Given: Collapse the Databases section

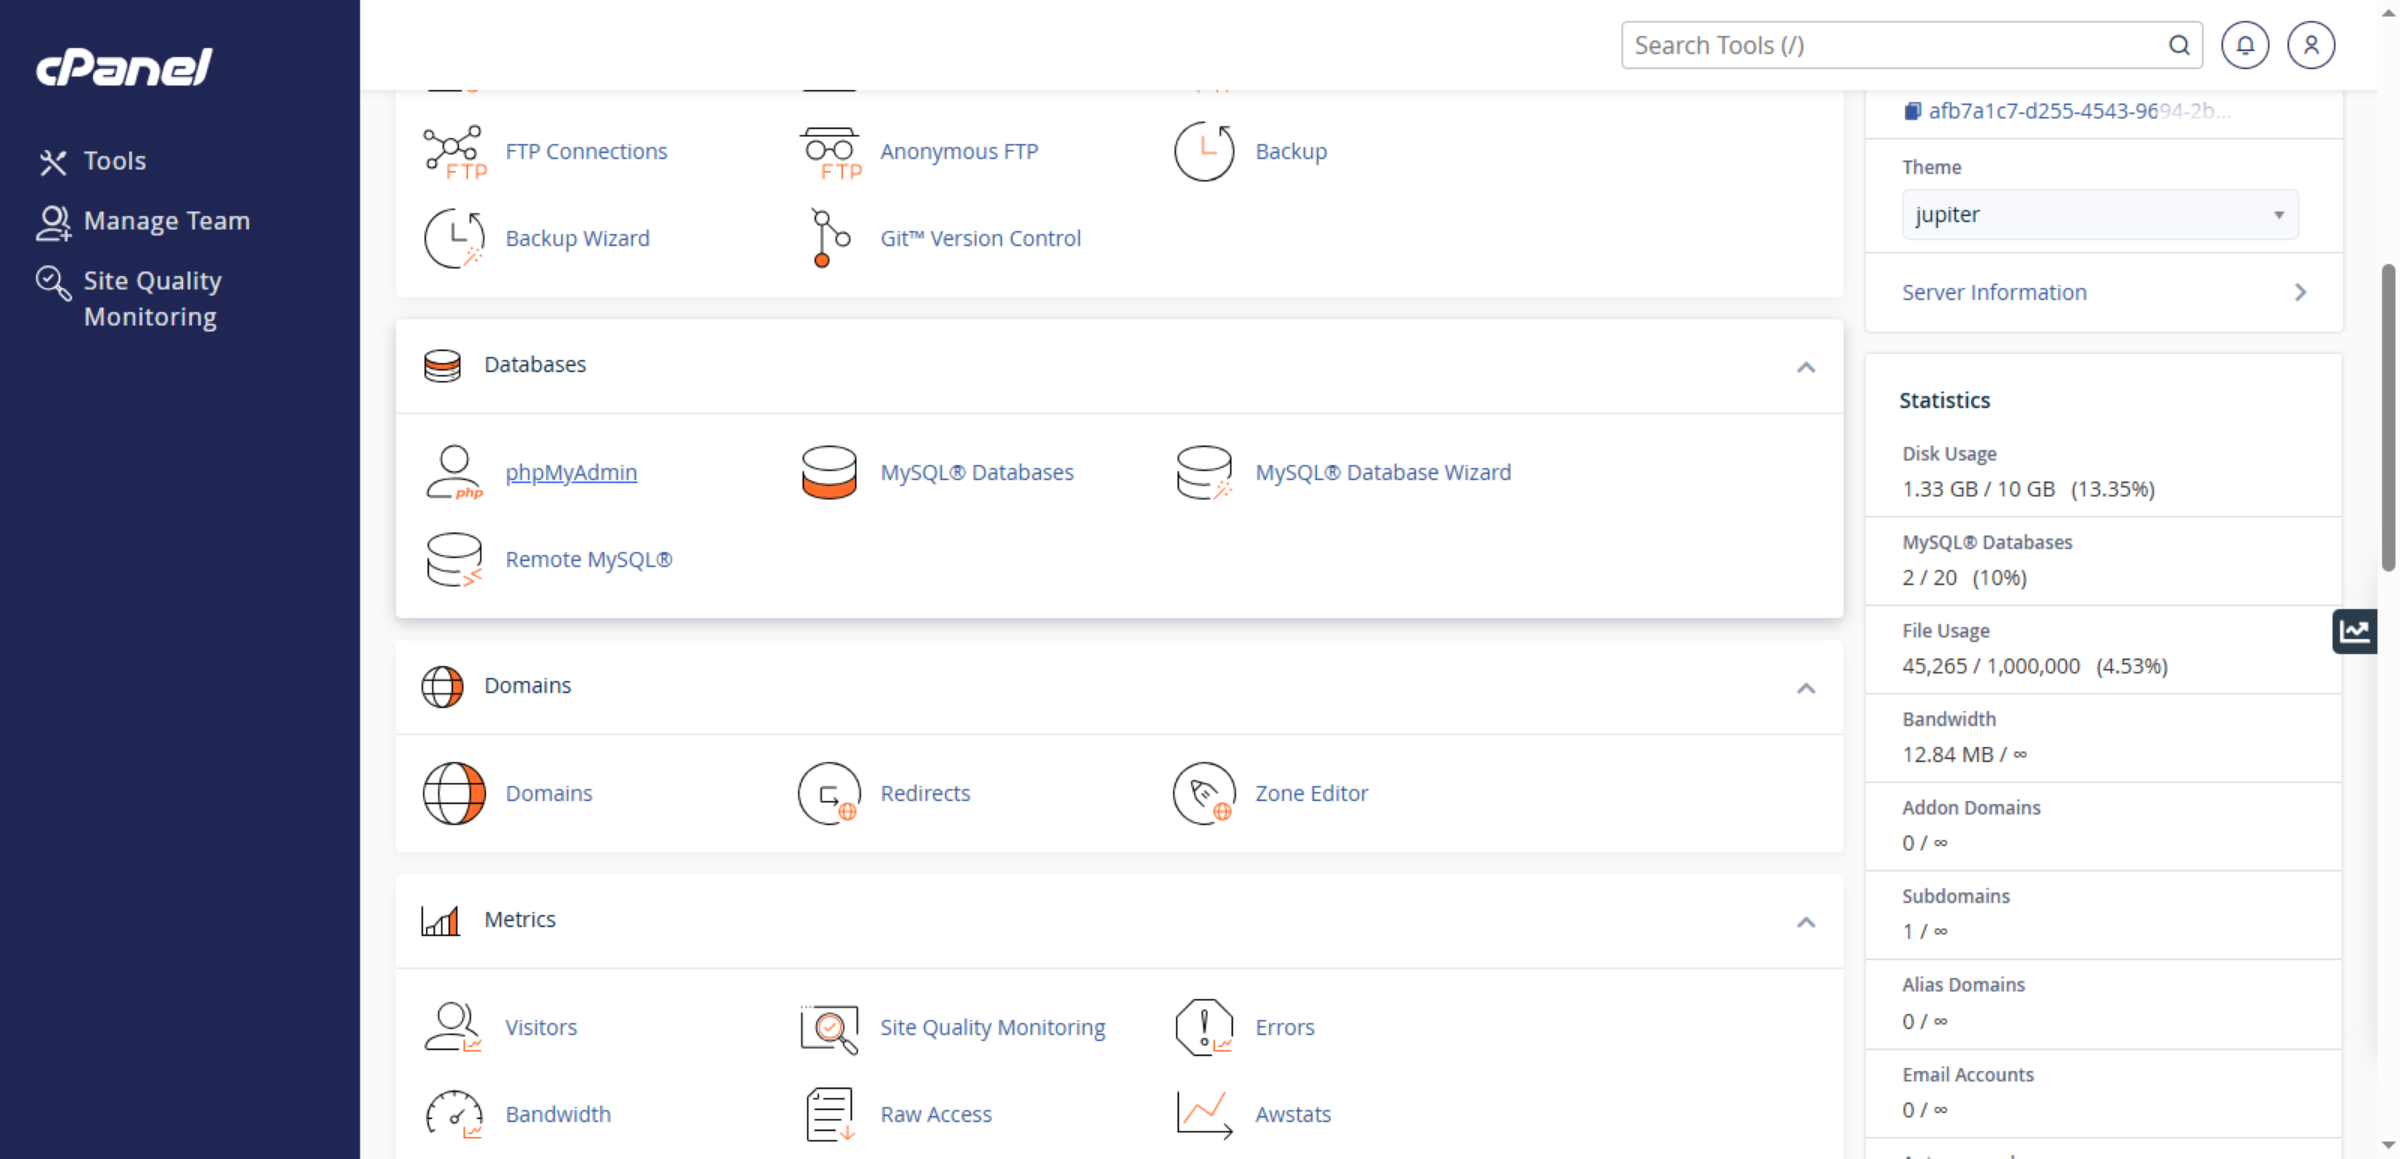Looking at the screenshot, I should click(1806, 367).
